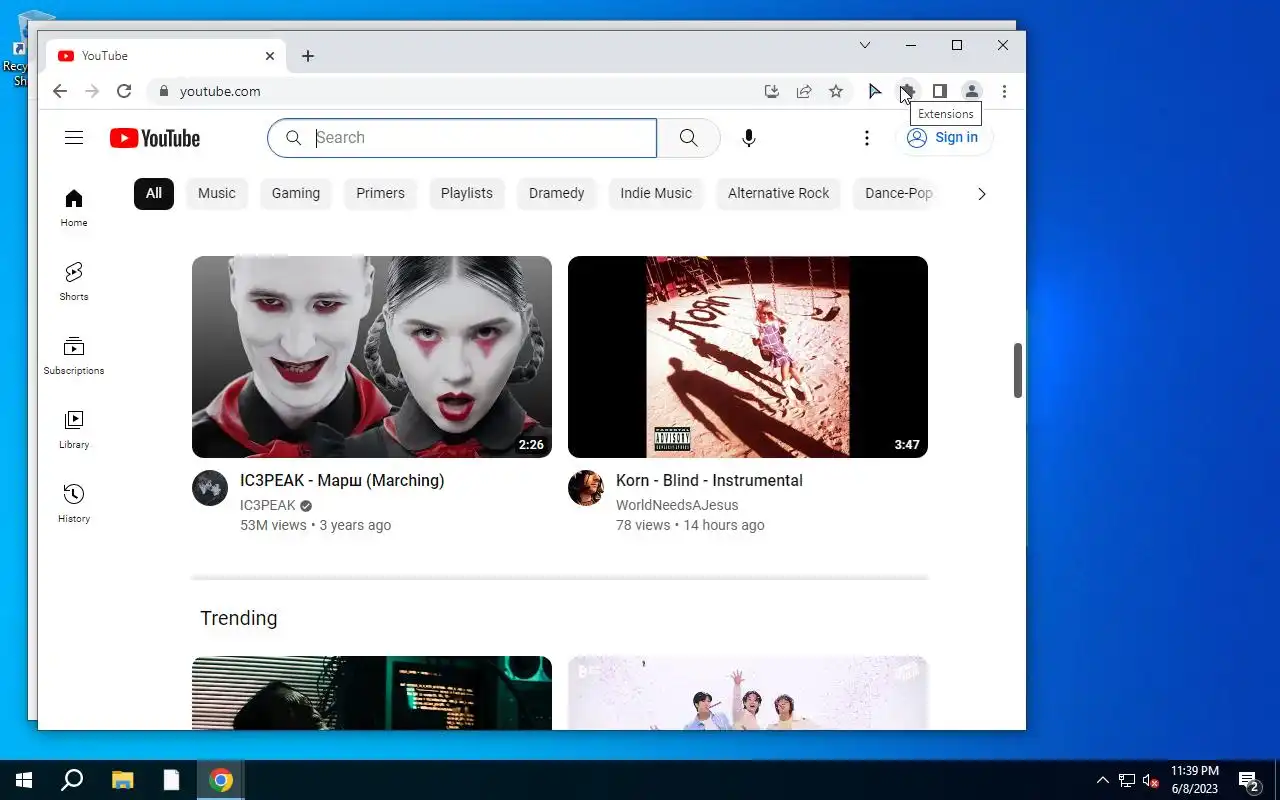Open Windows taskbar search
This screenshot has height=800, width=1280.
pyautogui.click(x=72, y=780)
